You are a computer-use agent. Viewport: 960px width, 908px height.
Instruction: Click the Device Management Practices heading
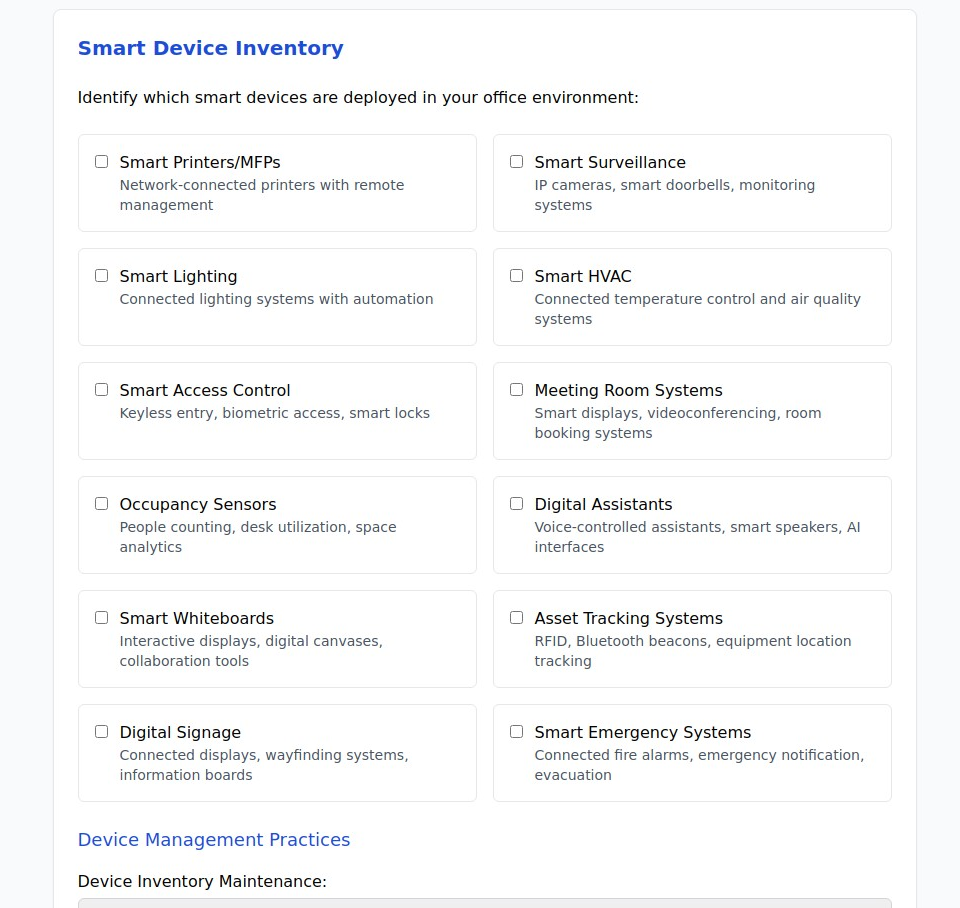214,840
